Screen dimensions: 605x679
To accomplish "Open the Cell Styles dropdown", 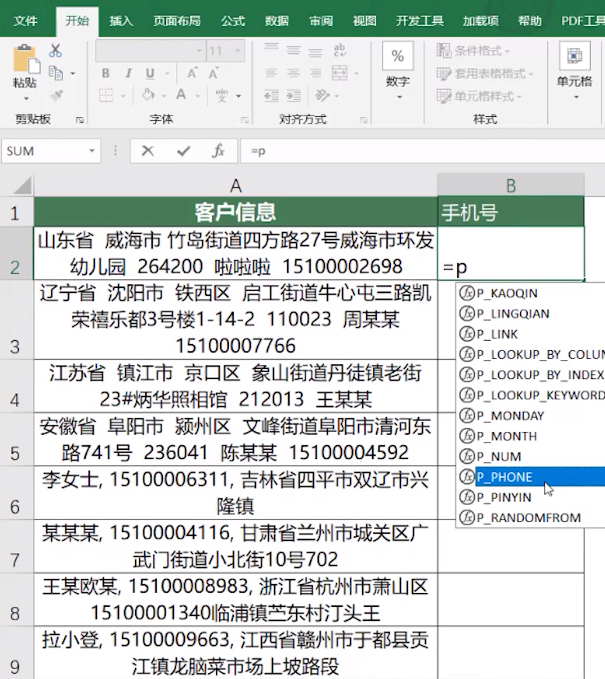I will pyautogui.click(x=479, y=96).
